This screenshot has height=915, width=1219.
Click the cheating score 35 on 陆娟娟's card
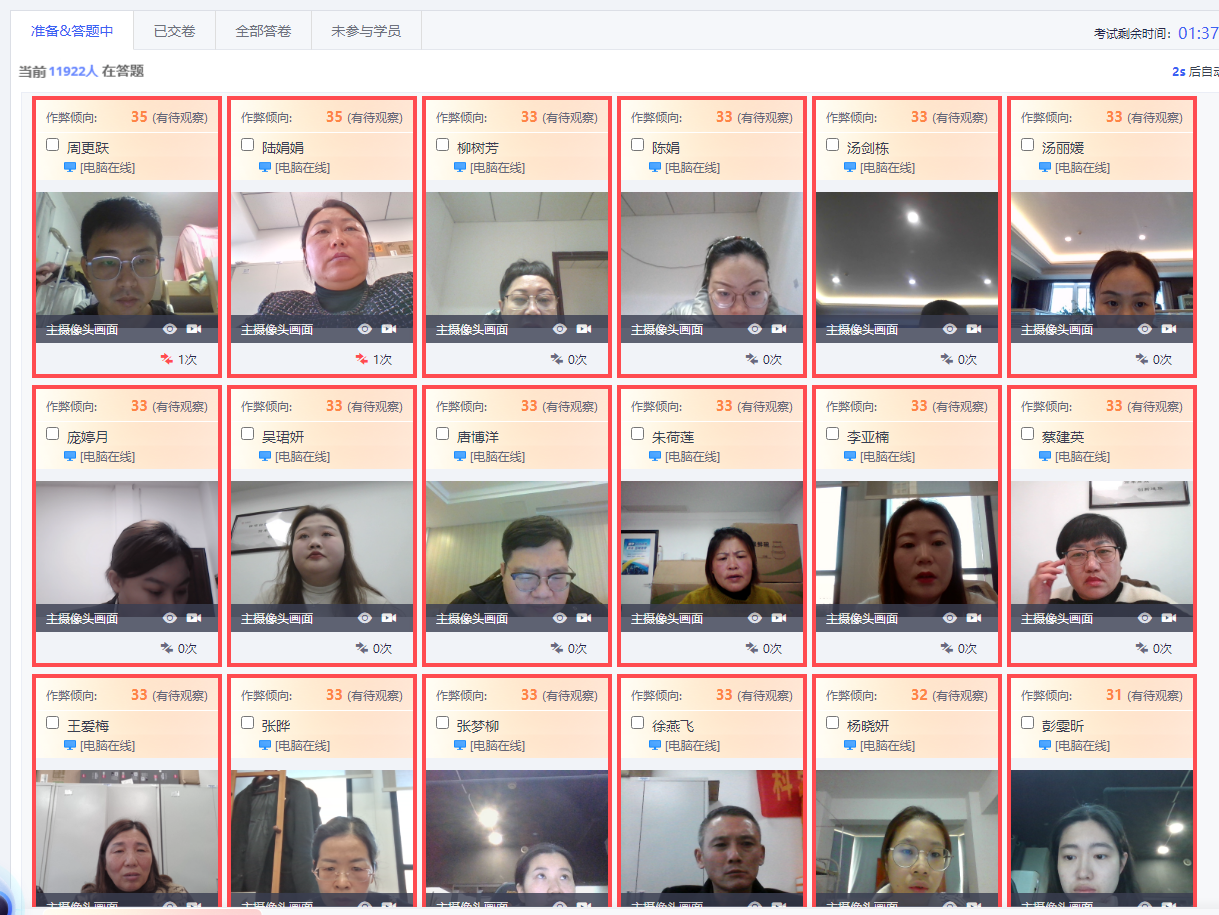[334, 118]
